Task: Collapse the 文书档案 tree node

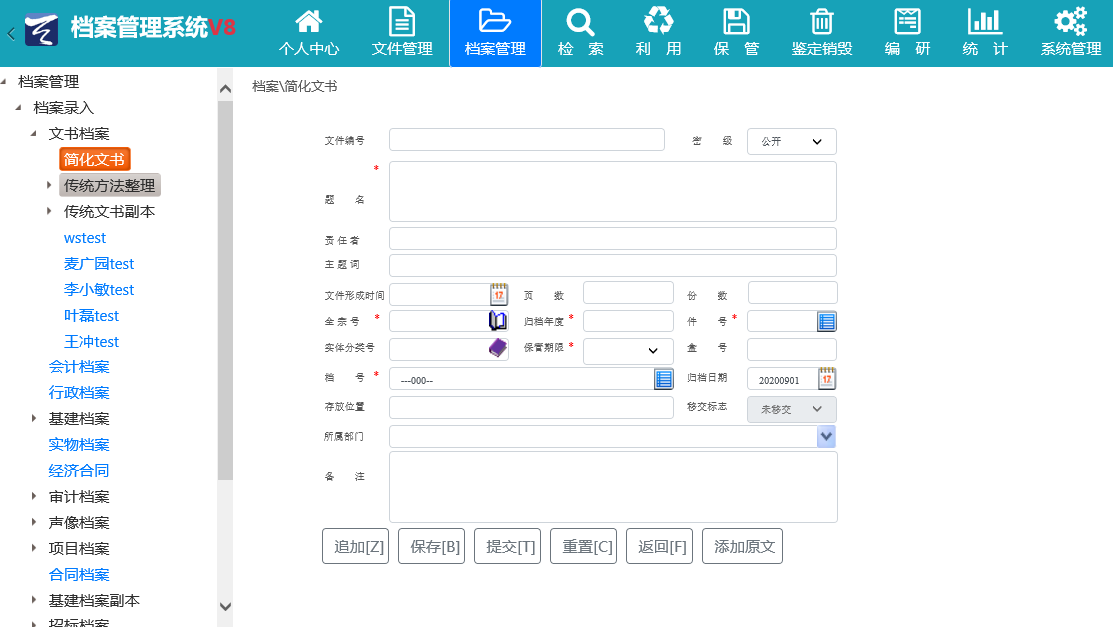Action: click(34, 134)
